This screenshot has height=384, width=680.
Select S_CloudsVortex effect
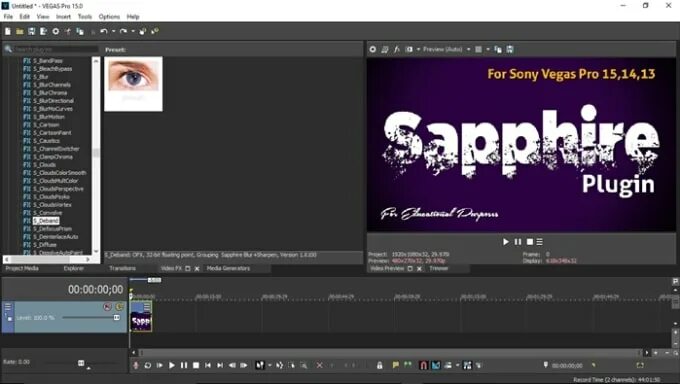[x=52, y=204]
